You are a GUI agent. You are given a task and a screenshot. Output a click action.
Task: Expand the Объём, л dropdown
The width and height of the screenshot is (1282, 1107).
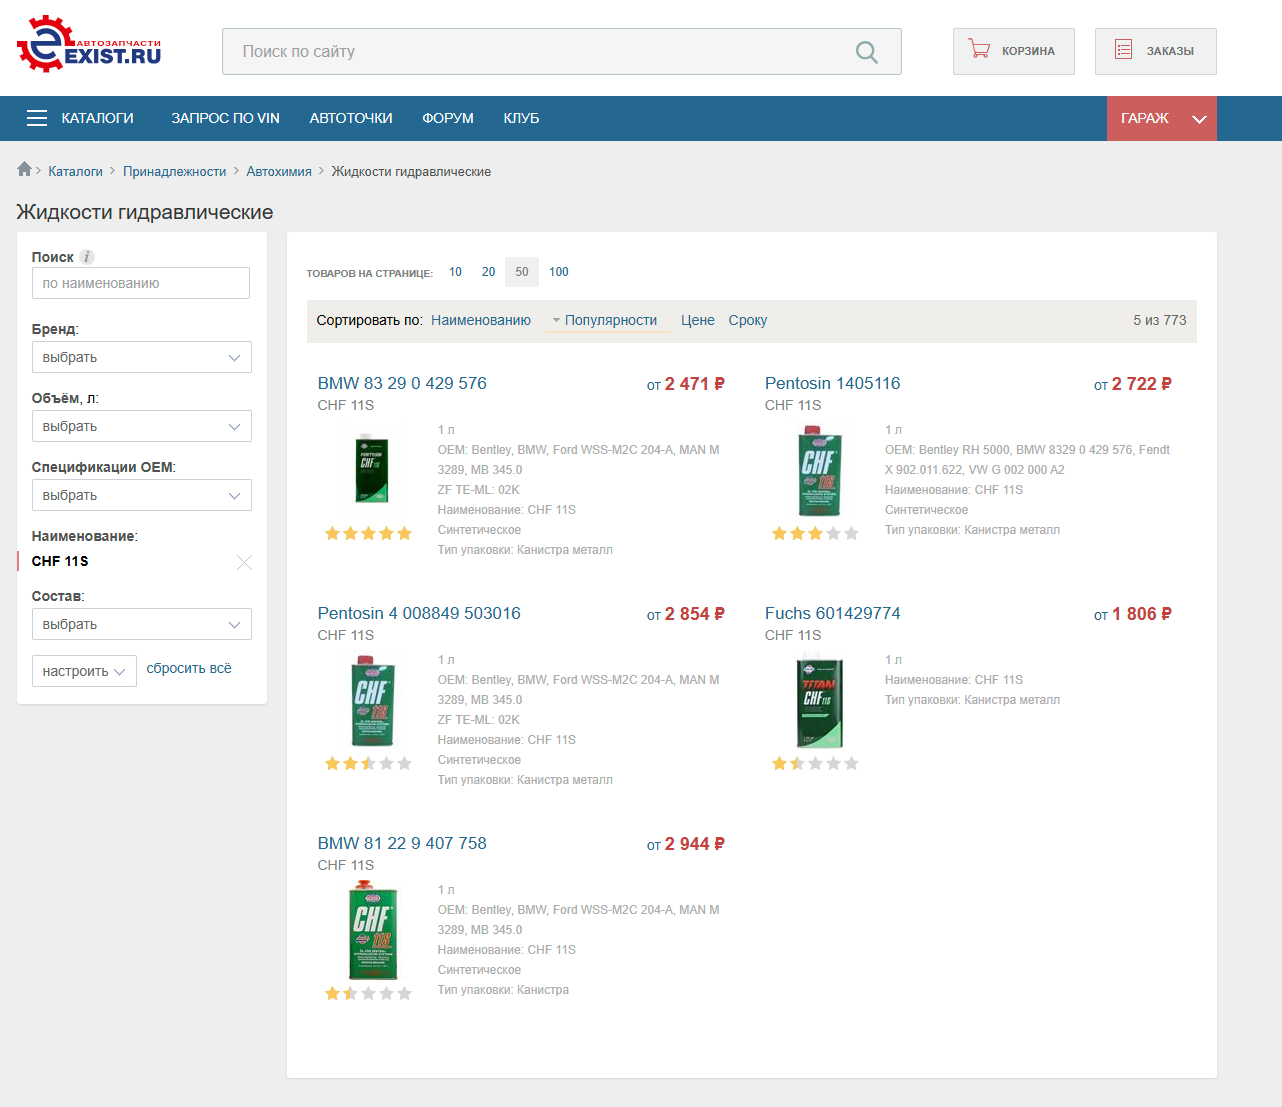point(142,426)
